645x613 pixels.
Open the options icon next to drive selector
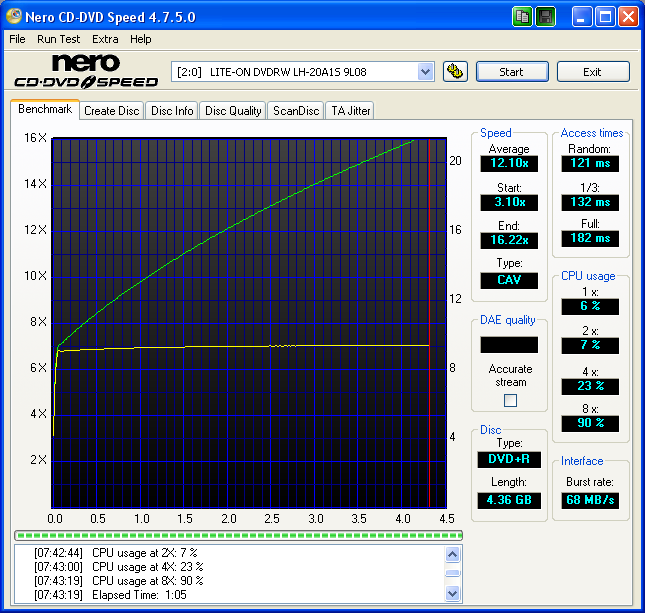[x=455, y=72]
